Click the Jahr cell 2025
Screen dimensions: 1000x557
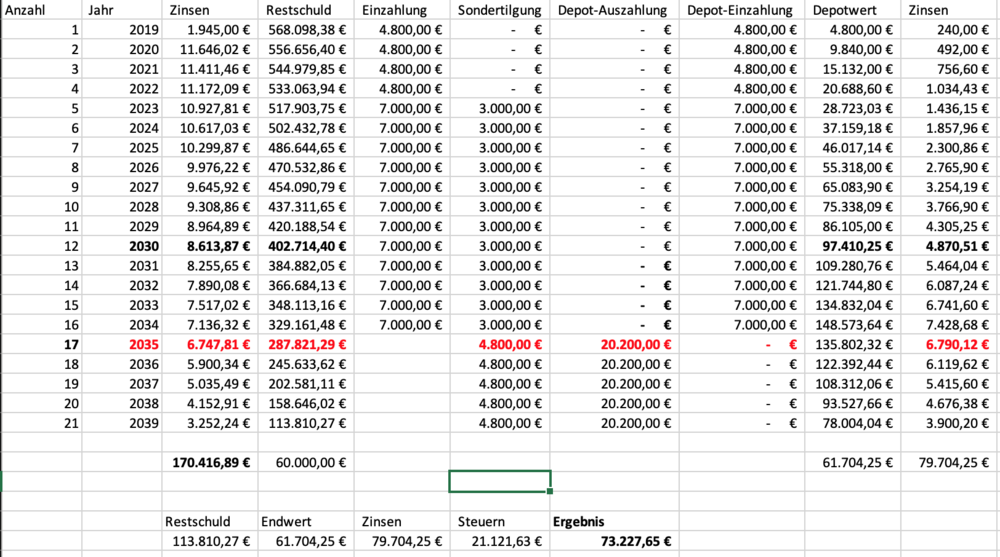pyautogui.click(x=122, y=149)
